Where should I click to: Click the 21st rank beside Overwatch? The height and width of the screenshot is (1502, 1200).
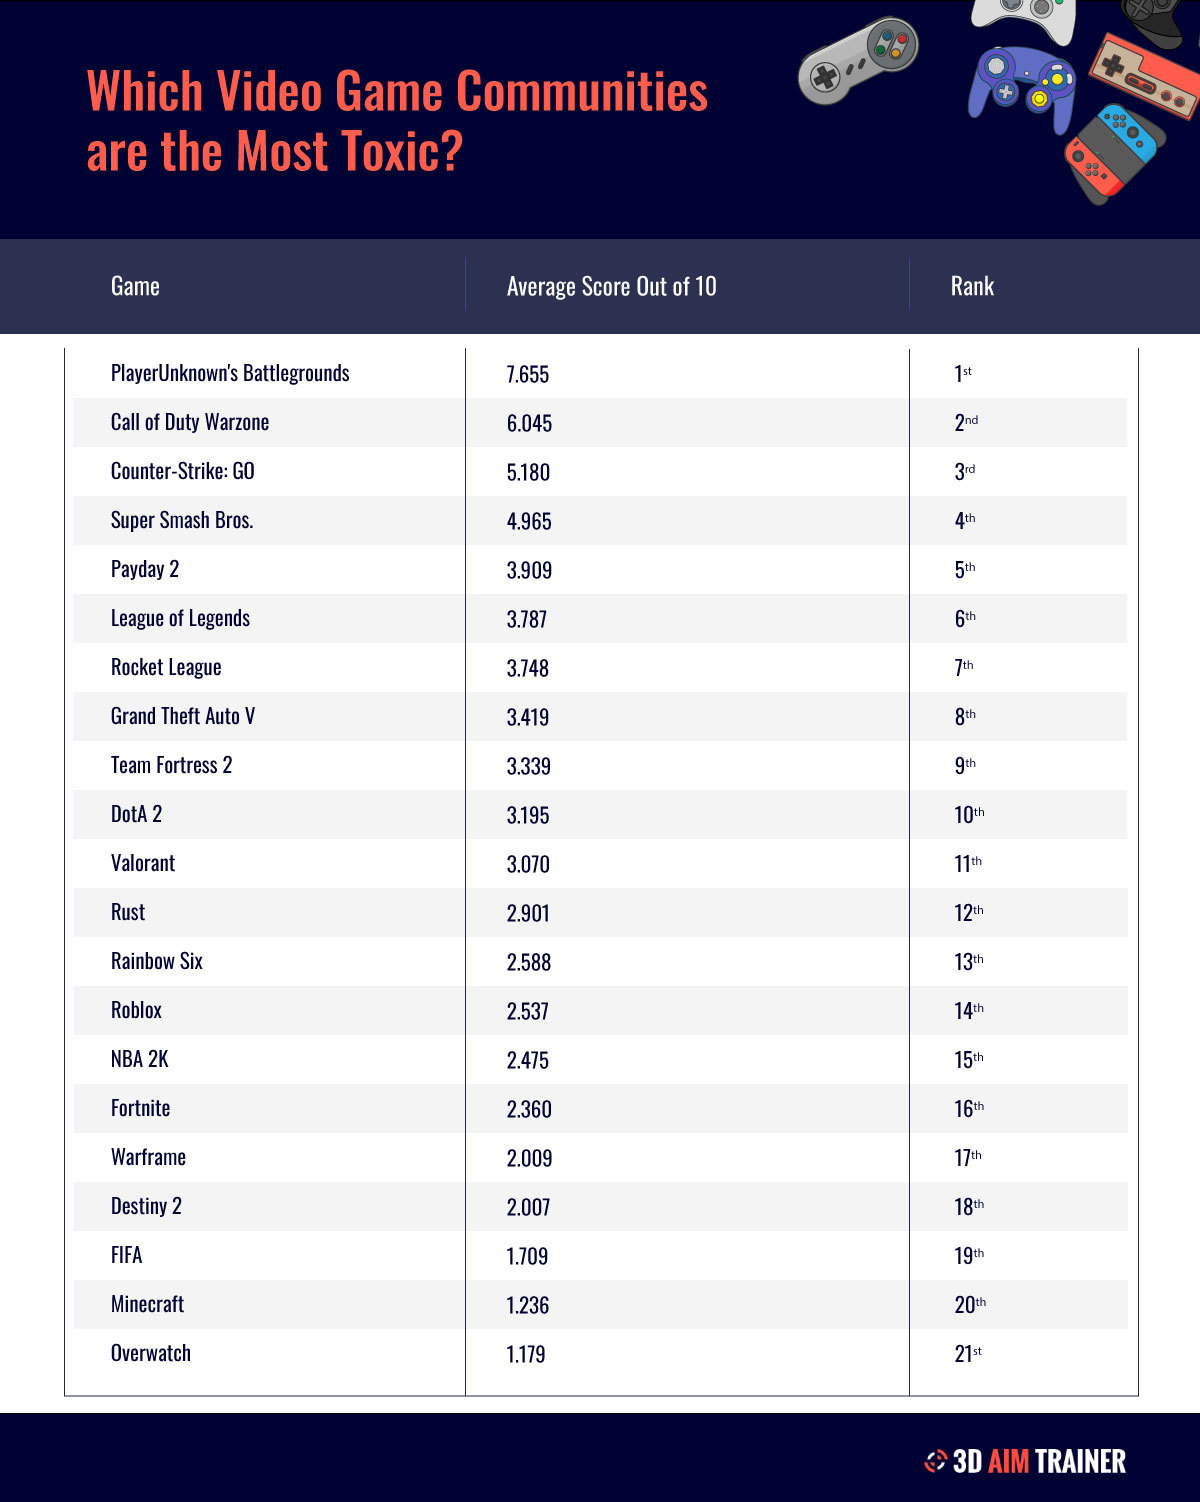point(967,1354)
